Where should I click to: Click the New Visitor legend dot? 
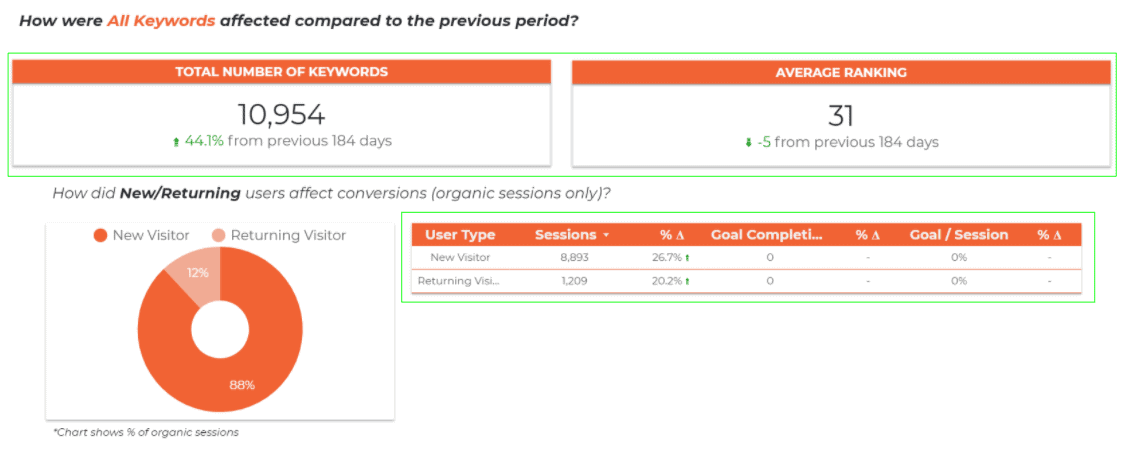coord(101,235)
